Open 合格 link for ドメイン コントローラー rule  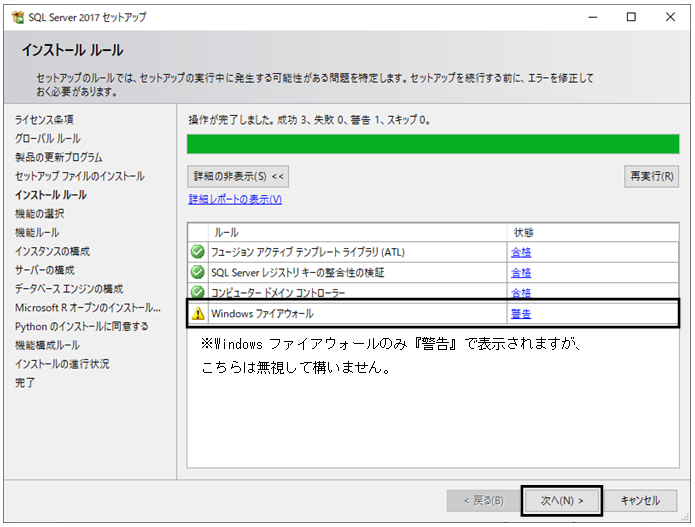(521, 293)
